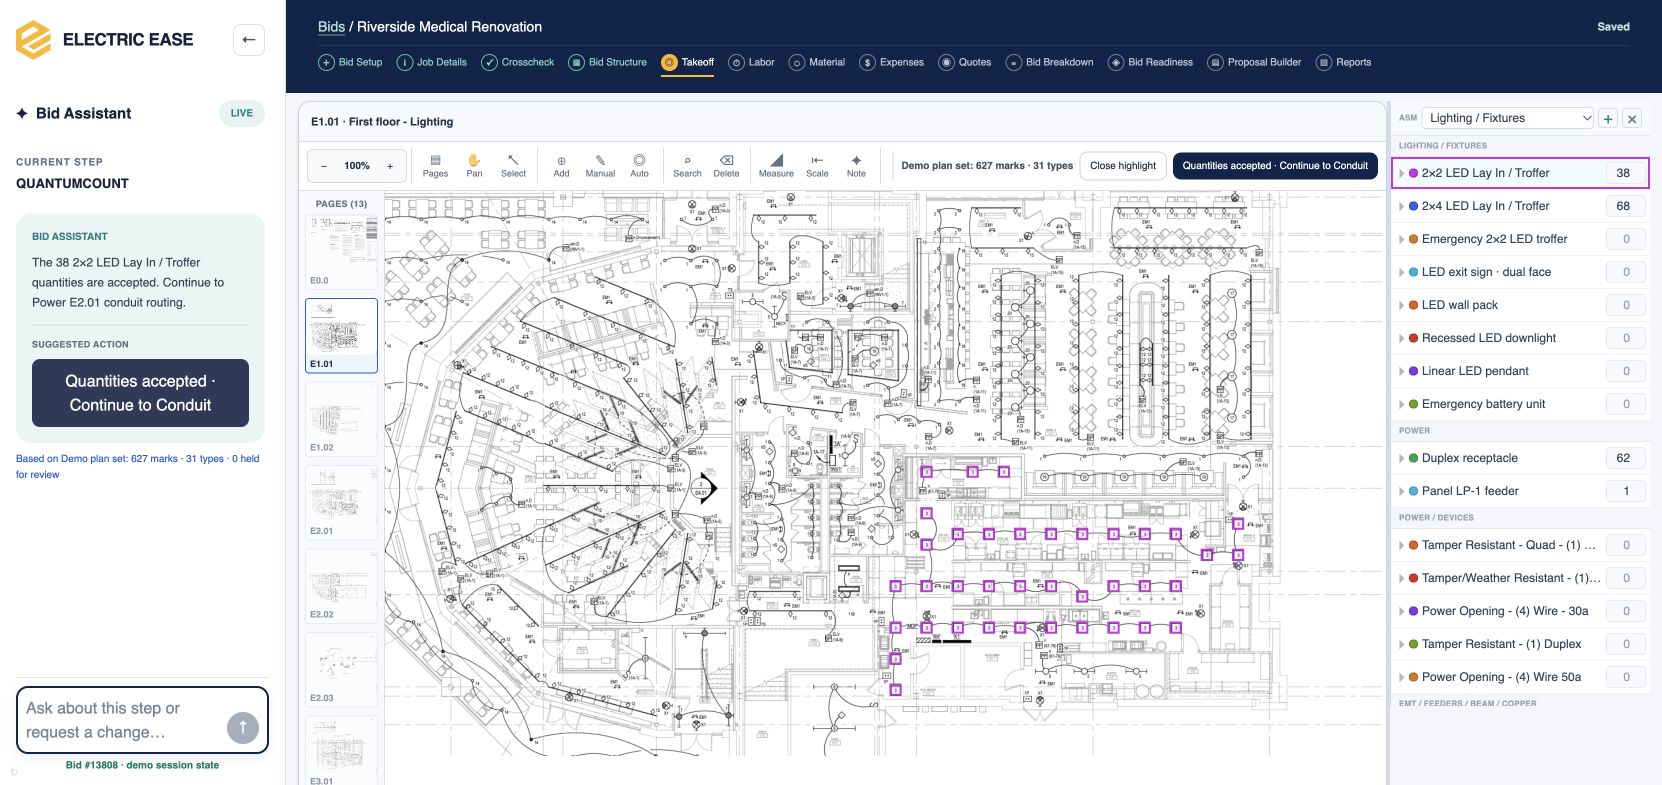This screenshot has height=785, width=1662.
Task: Click Bid Assistant suggested action Continue to Conduit
Action: click(x=140, y=393)
